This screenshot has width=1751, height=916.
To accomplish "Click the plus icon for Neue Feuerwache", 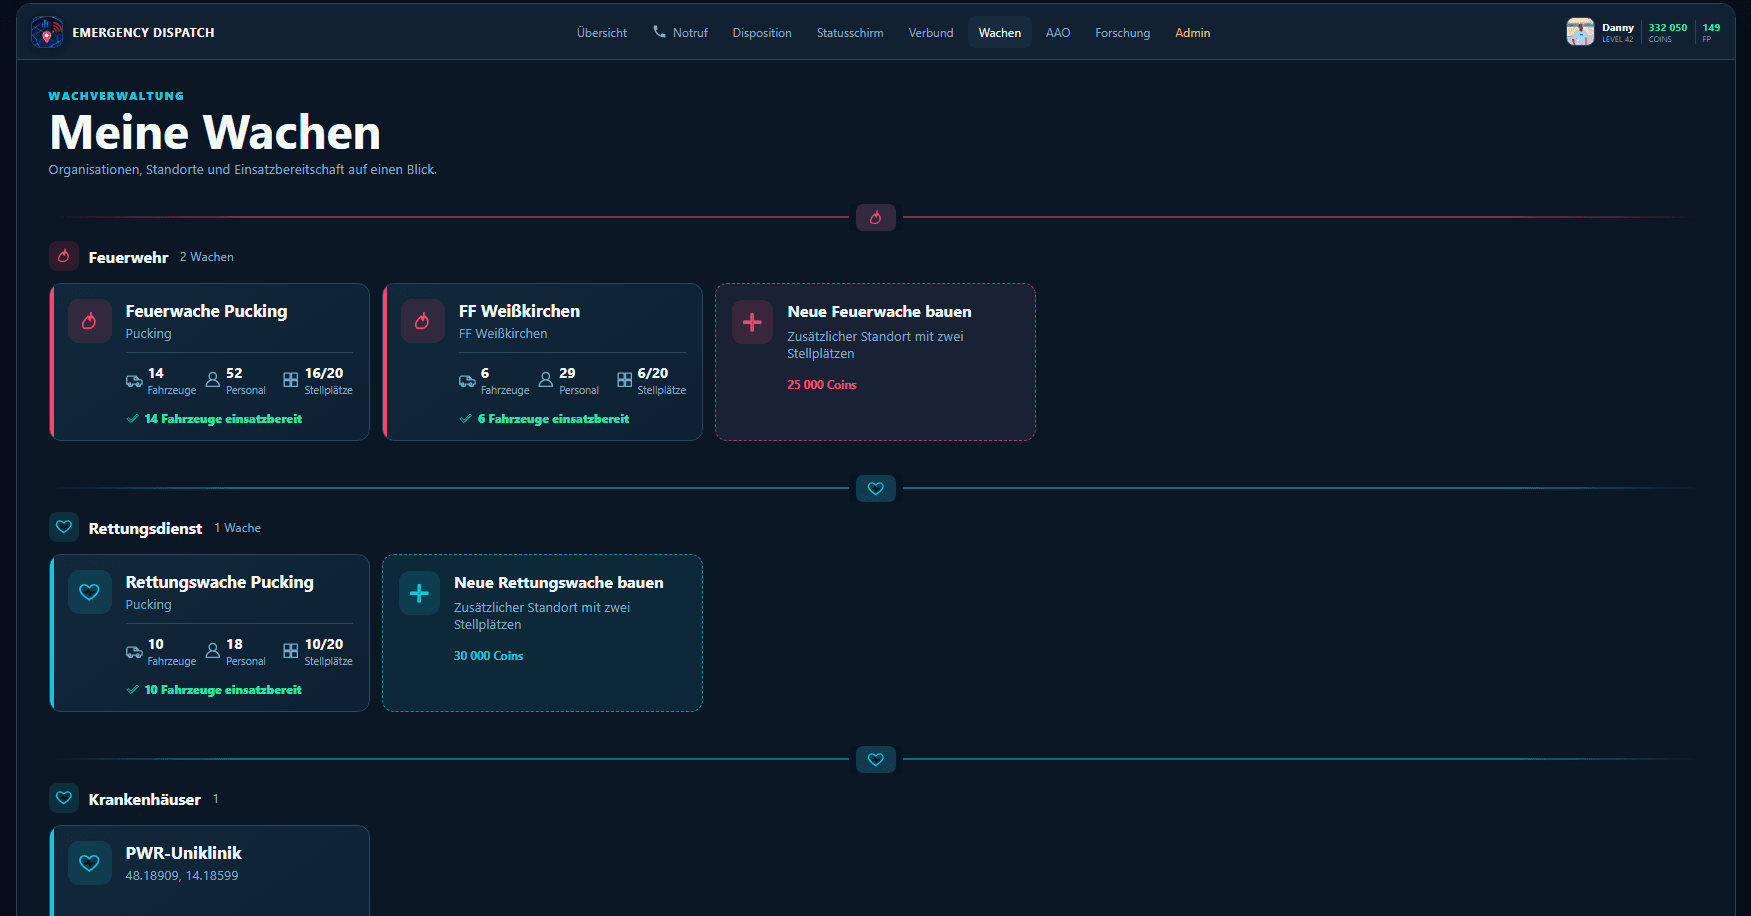I will tap(753, 322).
